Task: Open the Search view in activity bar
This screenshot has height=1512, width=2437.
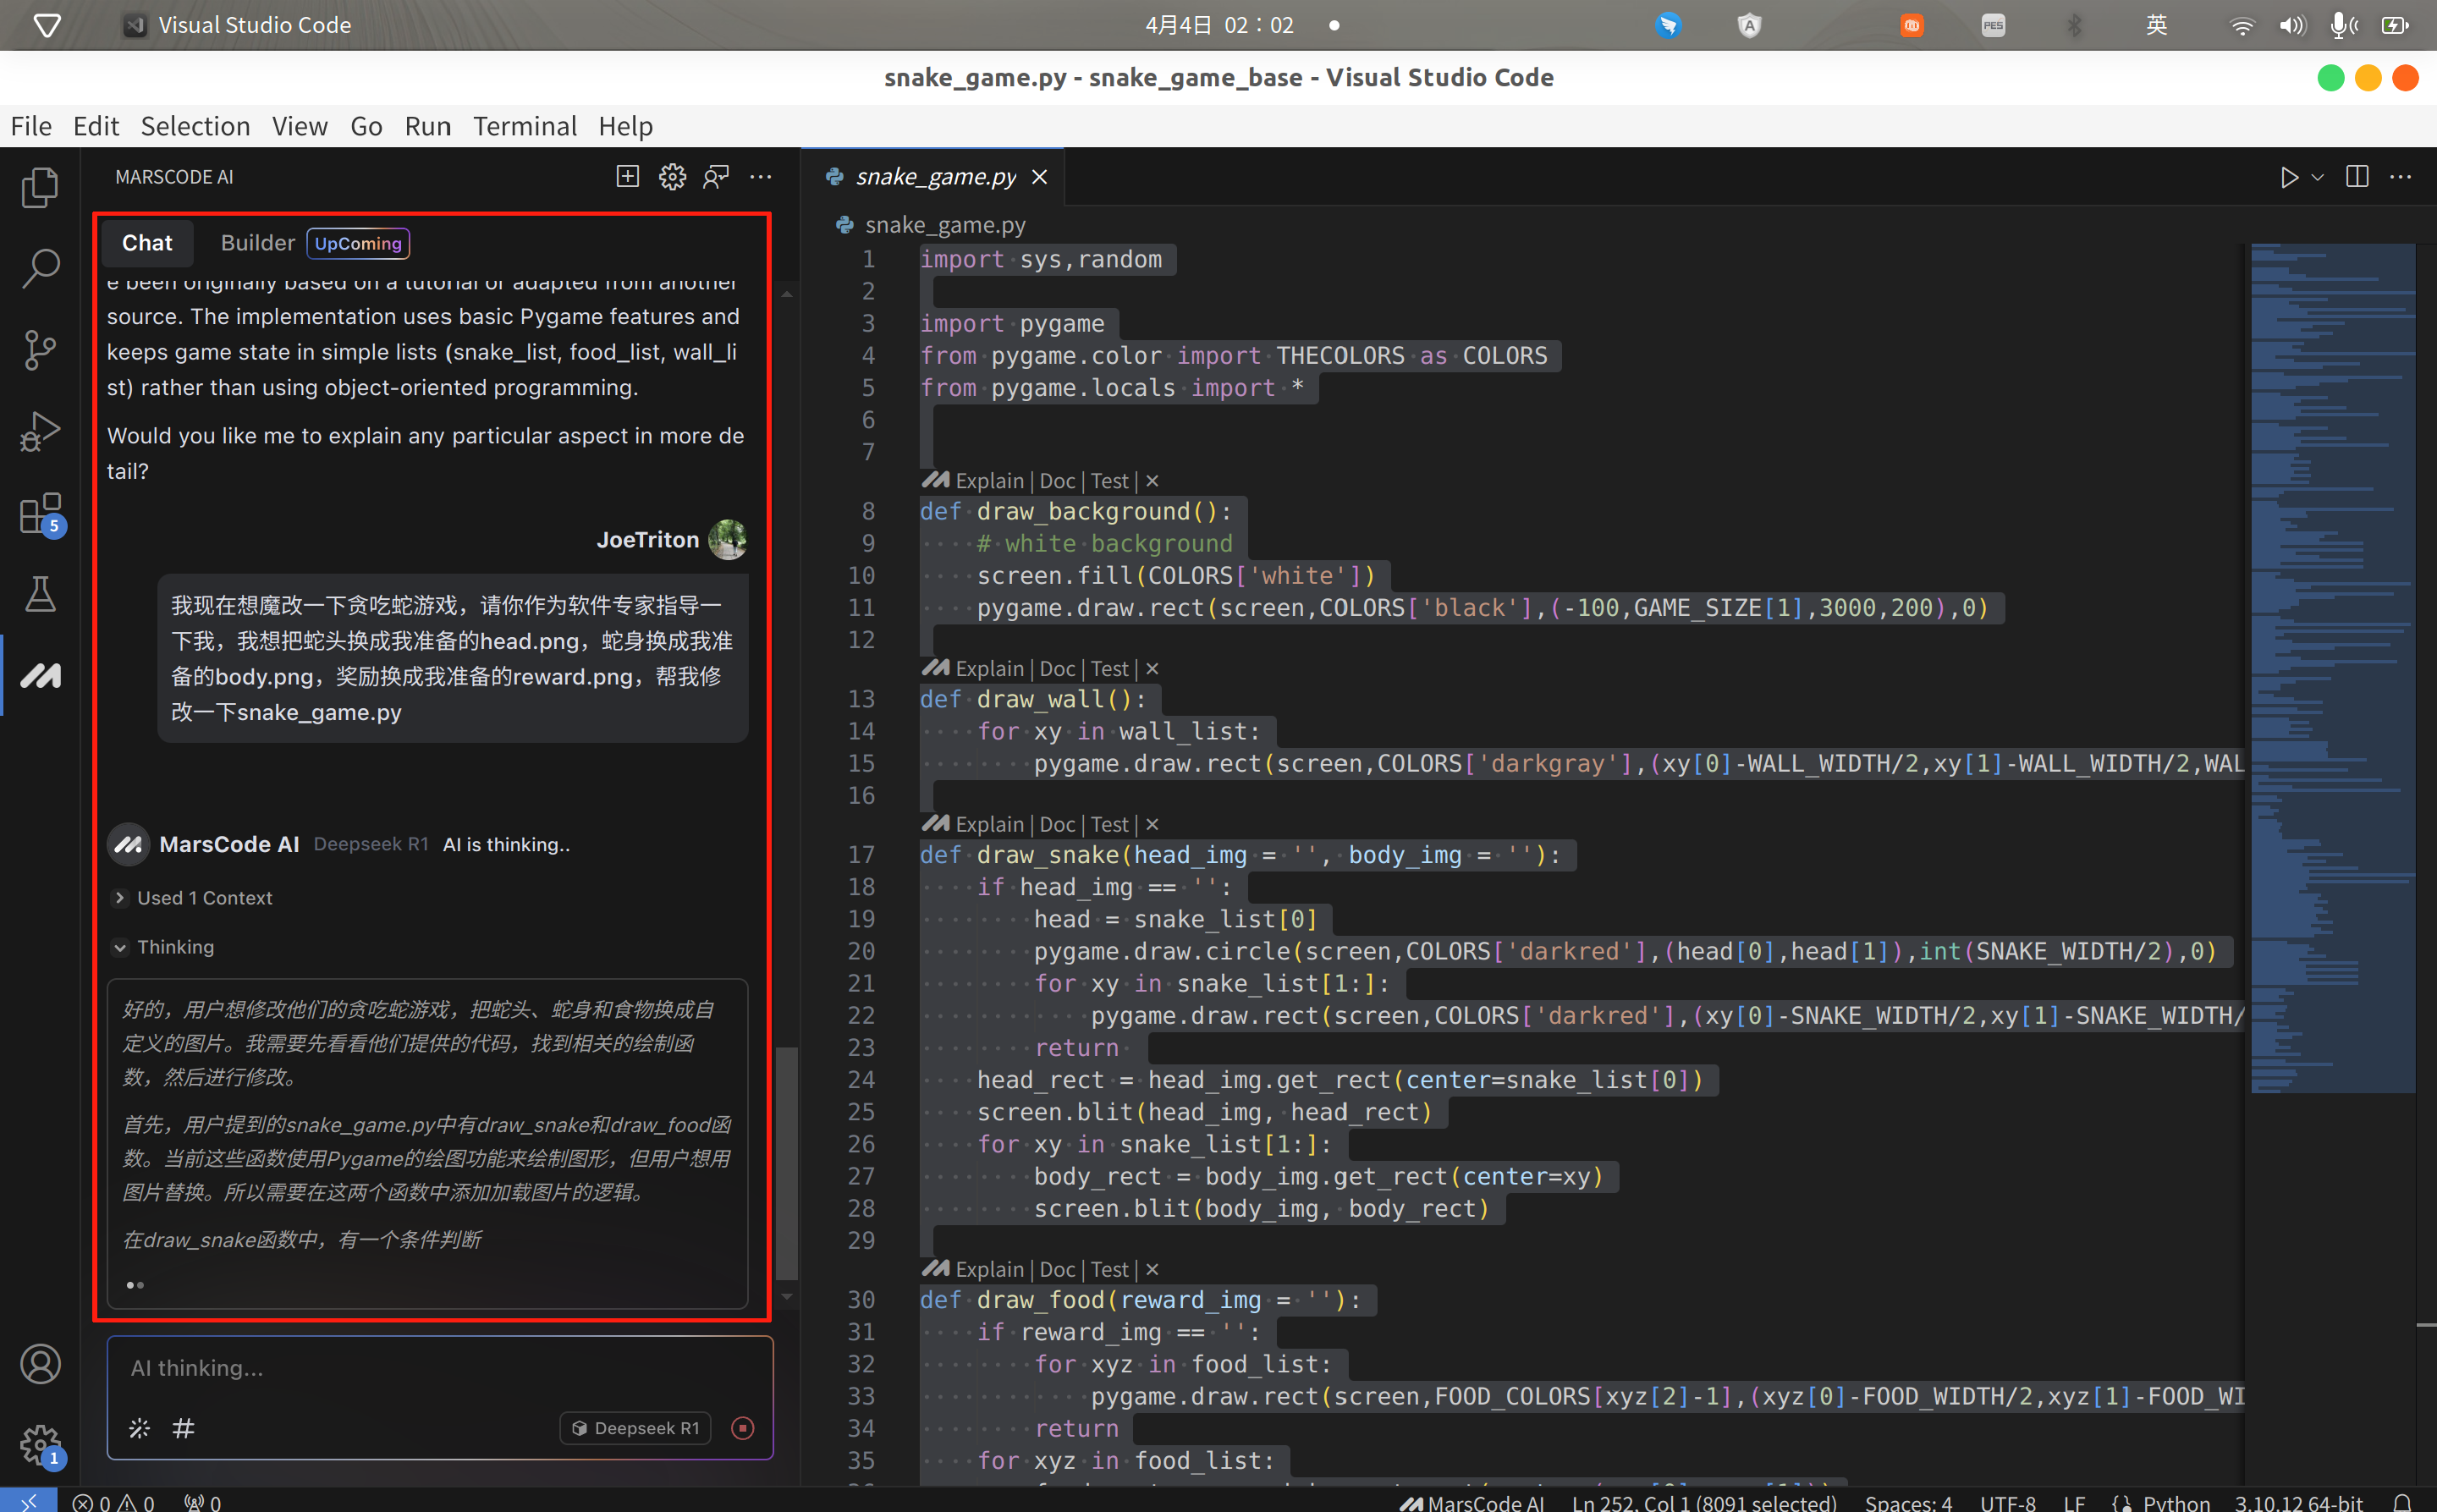Action: (40, 268)
